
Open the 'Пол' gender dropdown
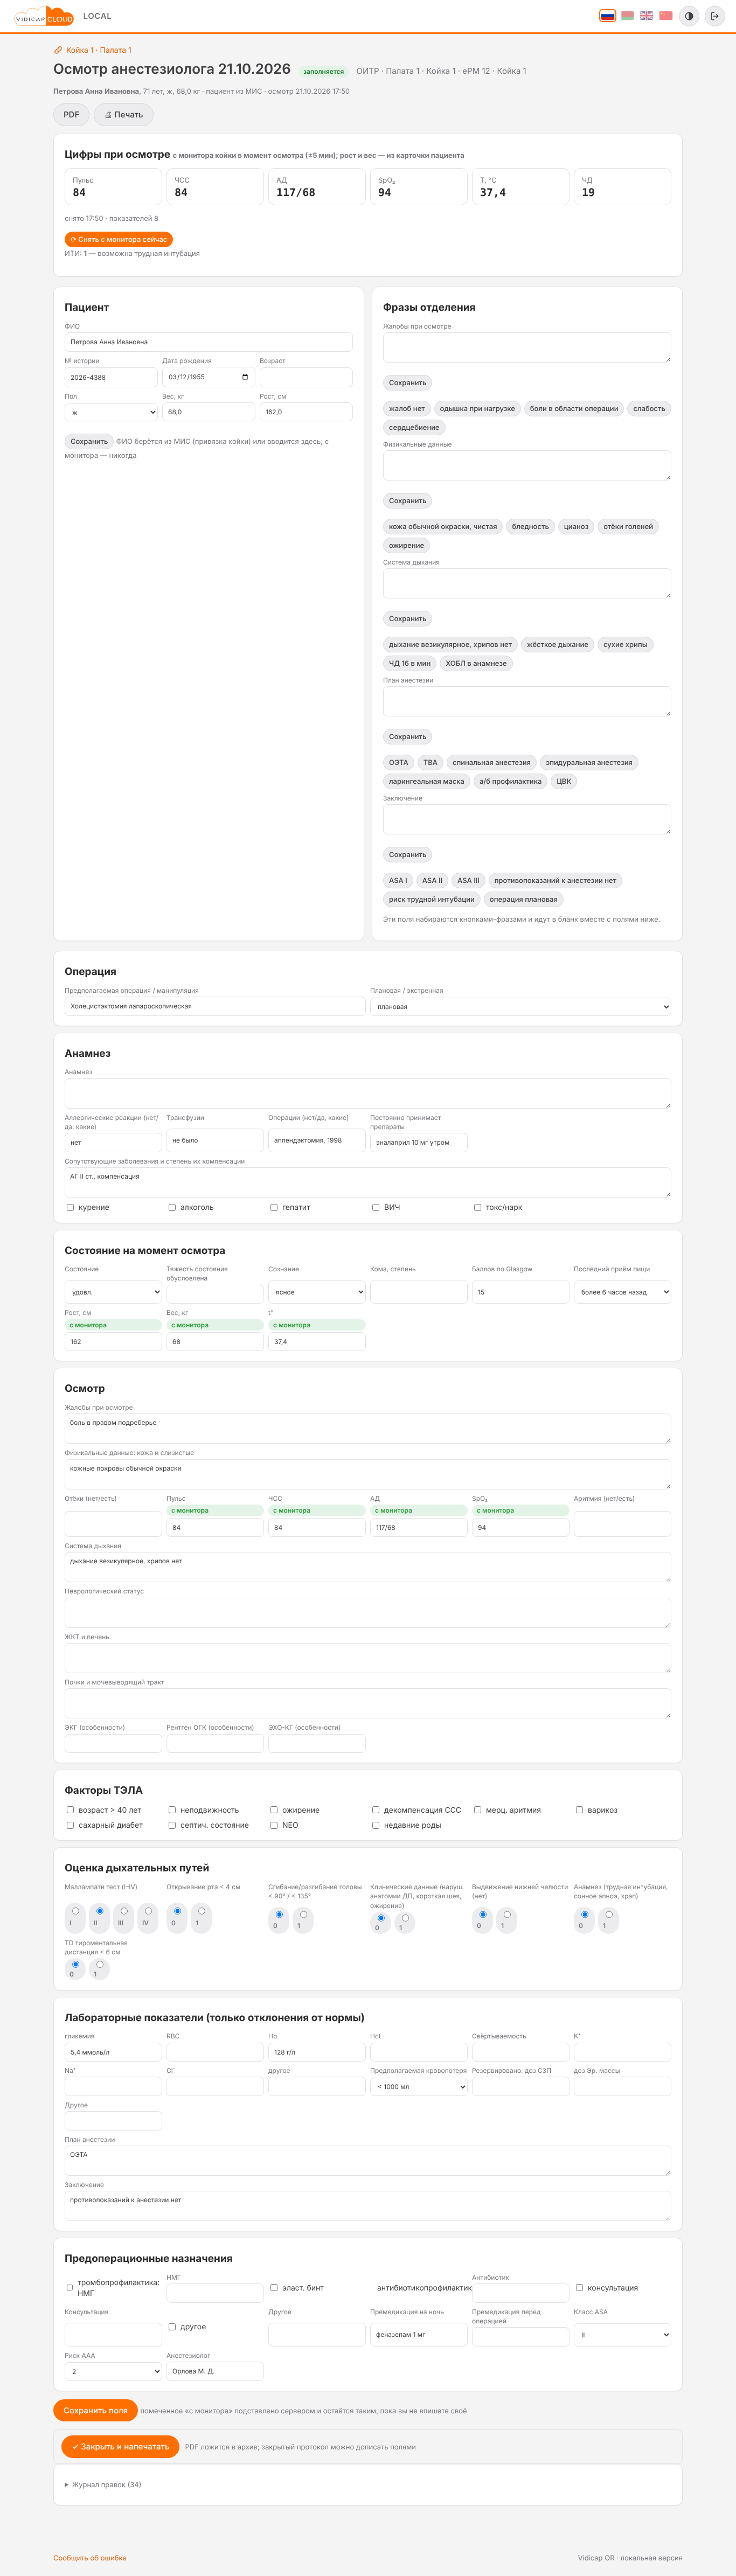111,412
